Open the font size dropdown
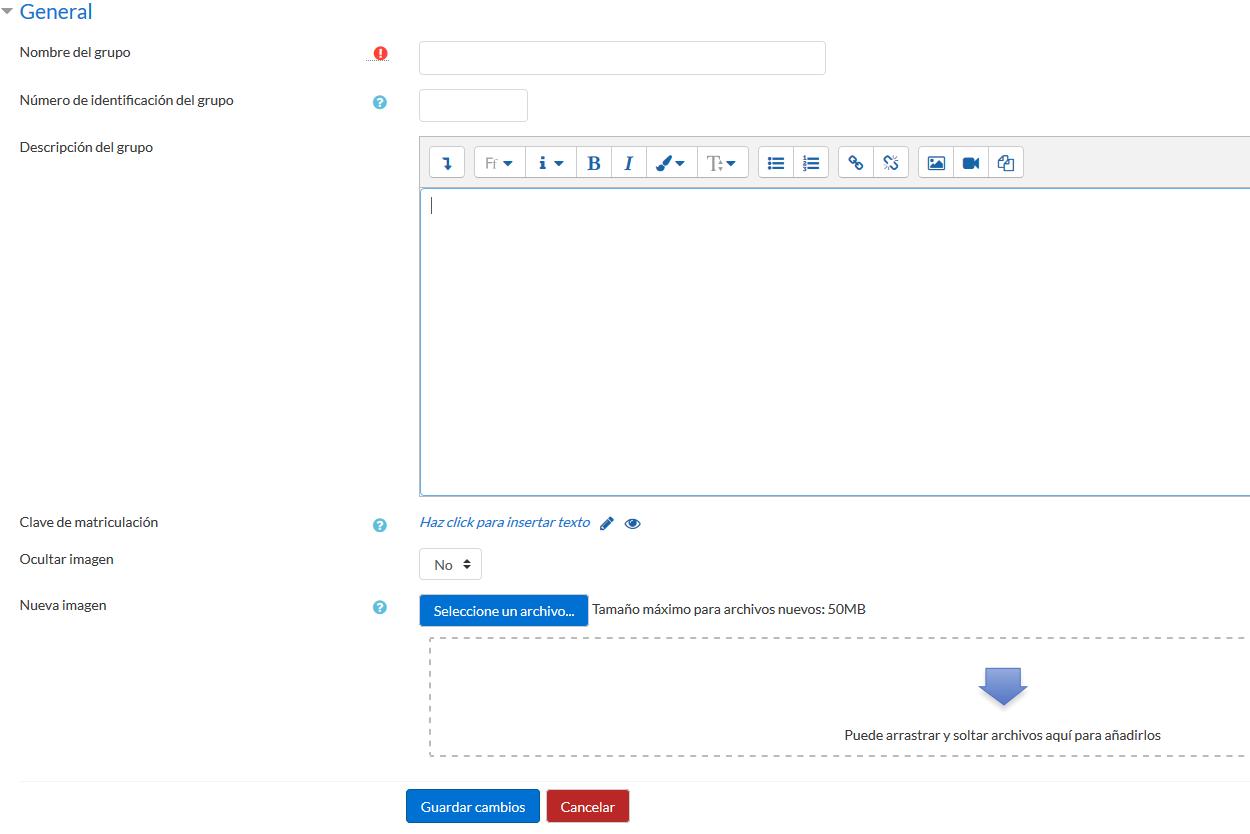Screen dimensions: 1250x834 pyautogui.click(x=722, y=162)
